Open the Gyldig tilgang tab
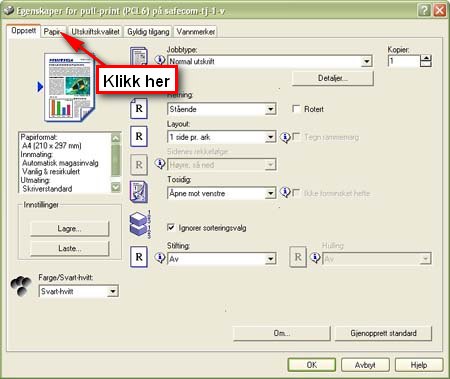The image size is (450, 379). pyautogui.click(x=148, y=32)
